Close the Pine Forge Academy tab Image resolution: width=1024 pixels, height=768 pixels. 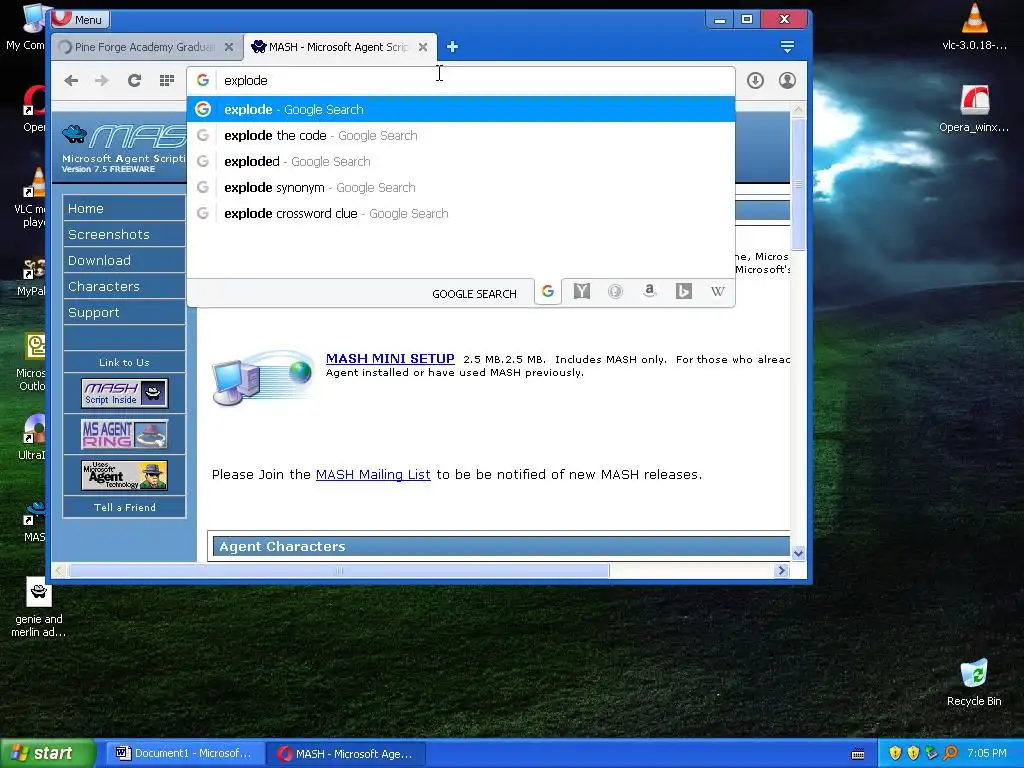click(x=229, y=47)
